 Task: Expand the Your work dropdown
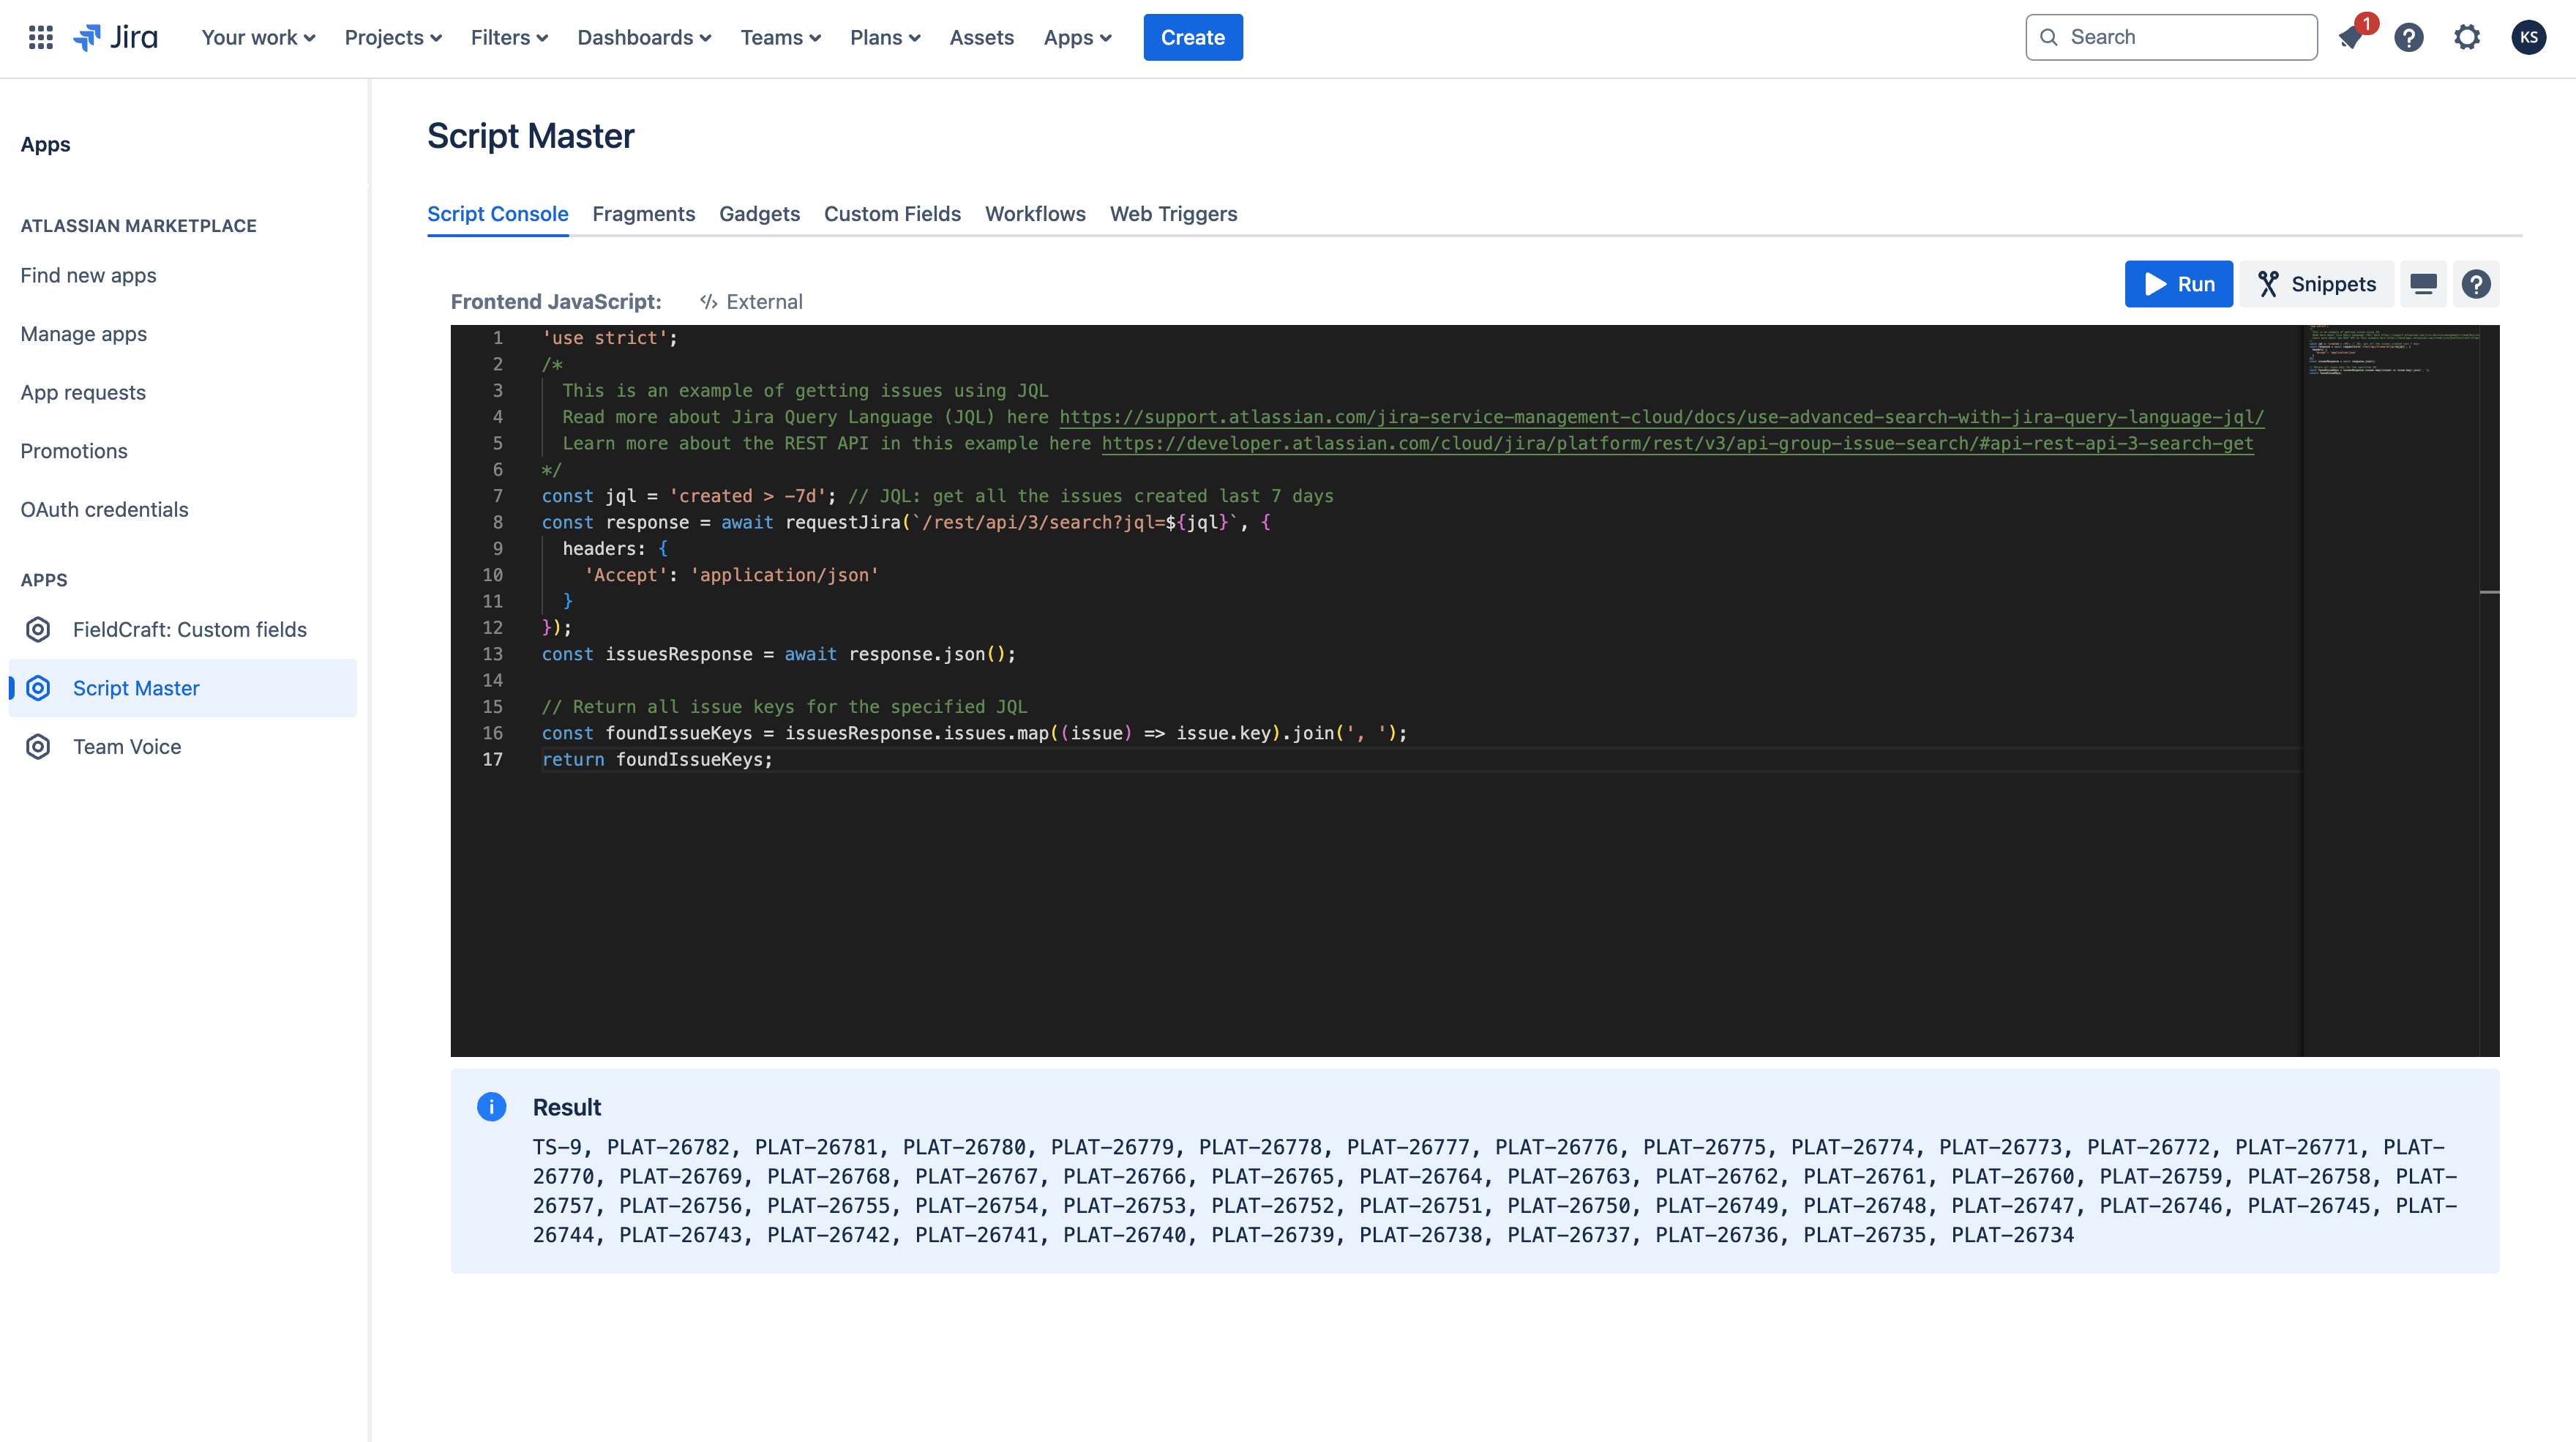point(258,37)
